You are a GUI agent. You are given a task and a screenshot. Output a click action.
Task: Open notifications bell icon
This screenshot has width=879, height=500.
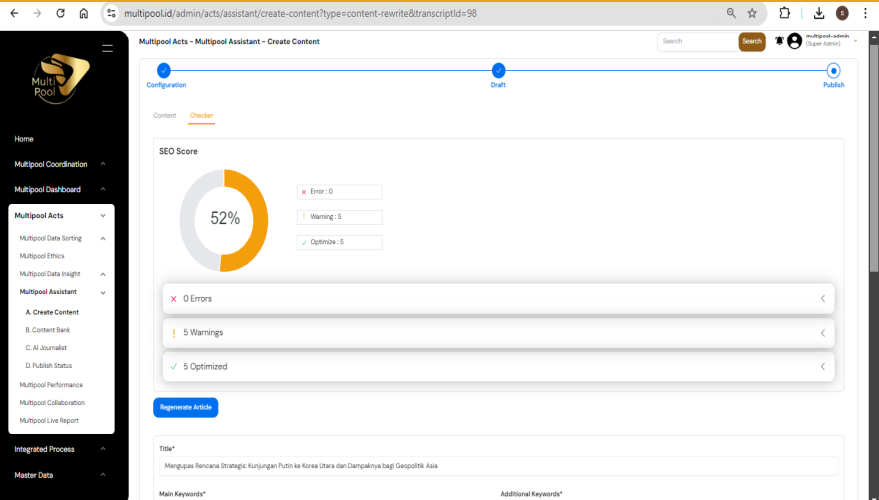point(779,41)
